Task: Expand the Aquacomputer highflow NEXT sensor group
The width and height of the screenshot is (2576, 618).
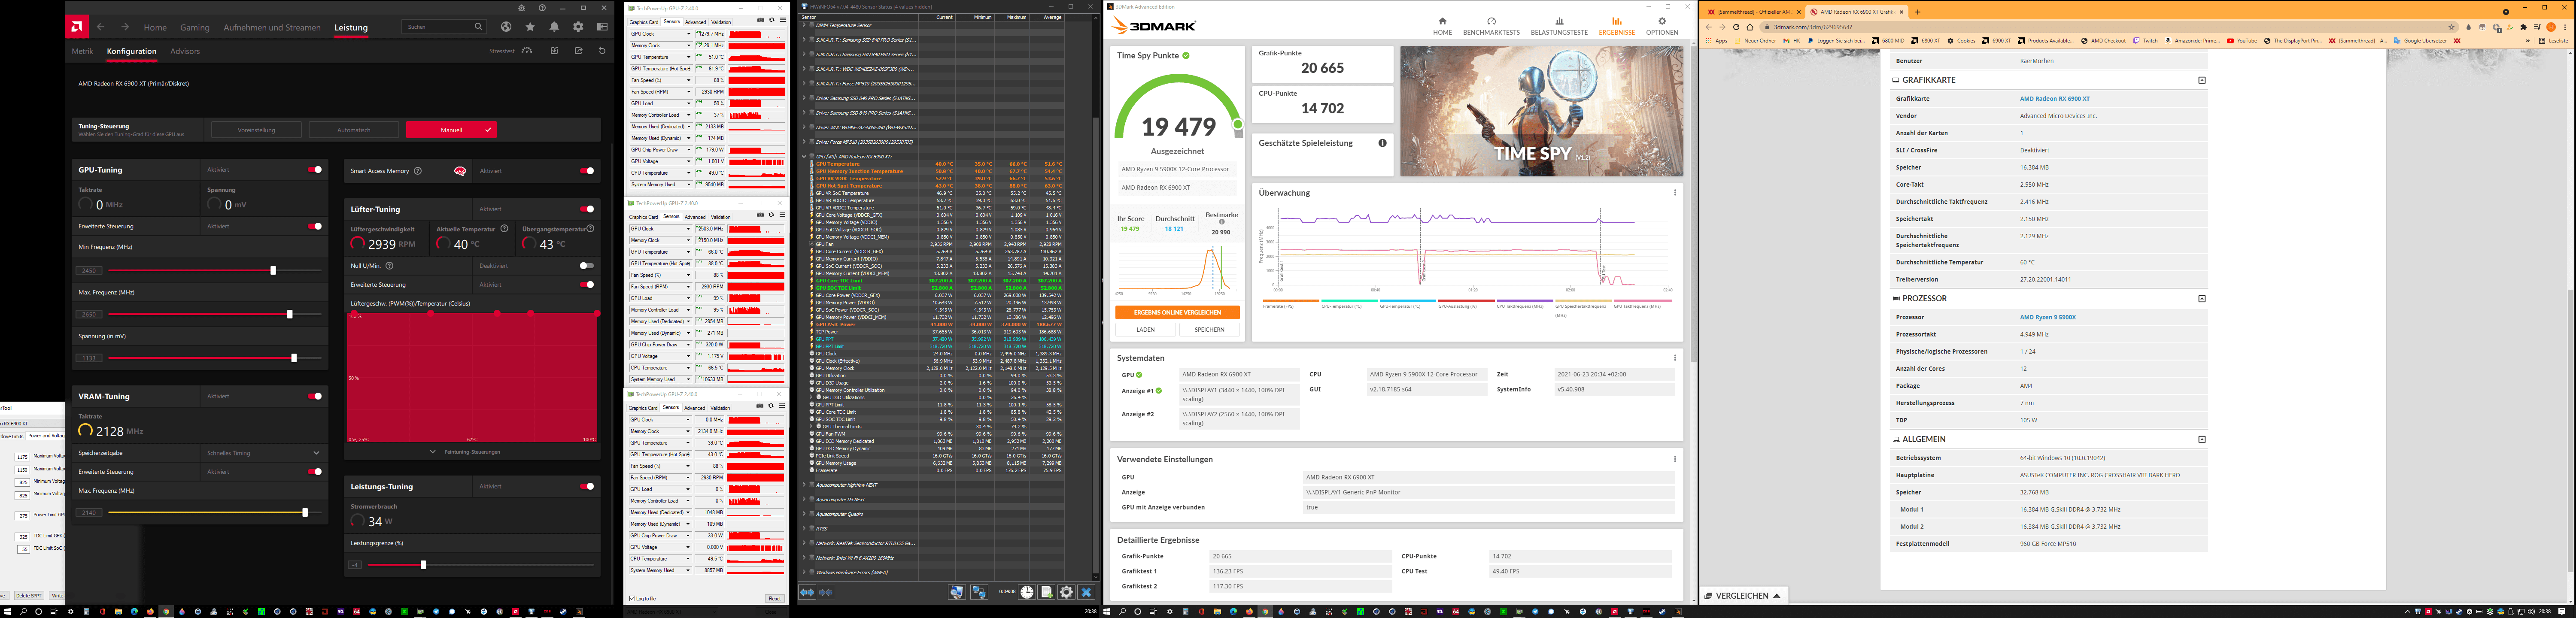Action: coord(804,485)
